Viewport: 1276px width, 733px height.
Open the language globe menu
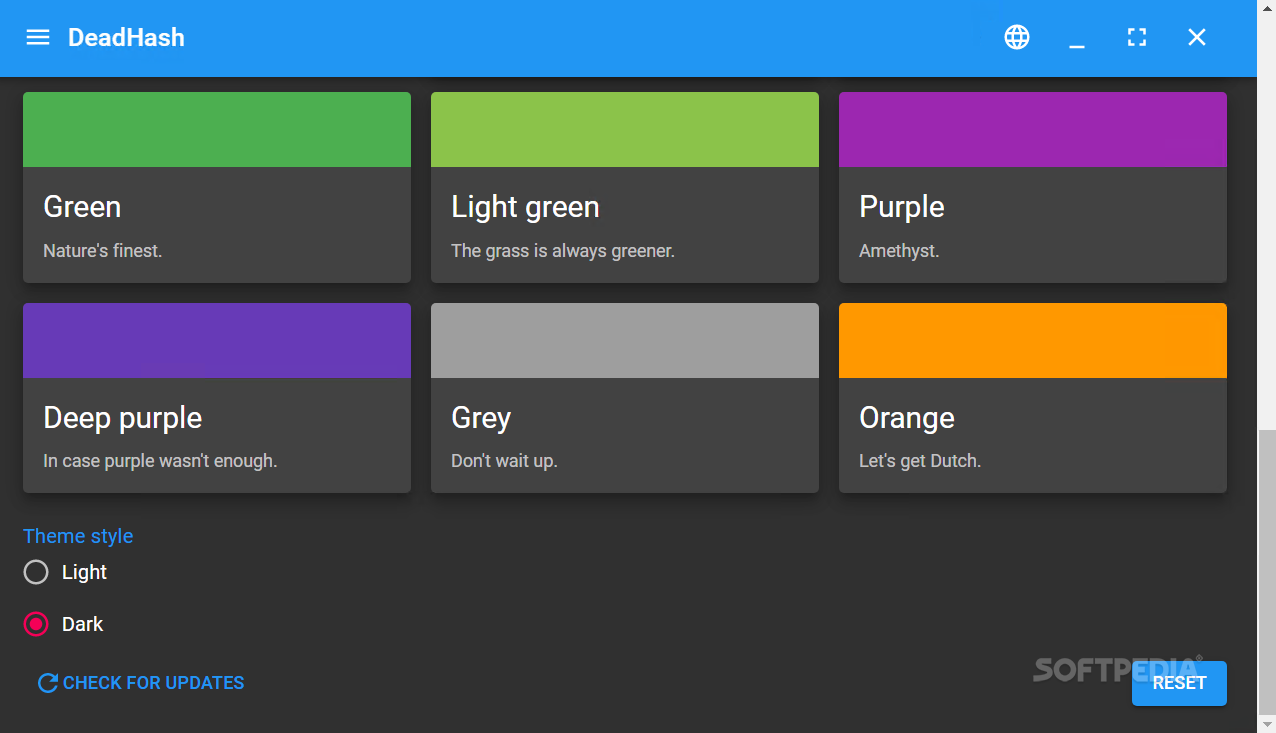click(x=1017, y=37)
